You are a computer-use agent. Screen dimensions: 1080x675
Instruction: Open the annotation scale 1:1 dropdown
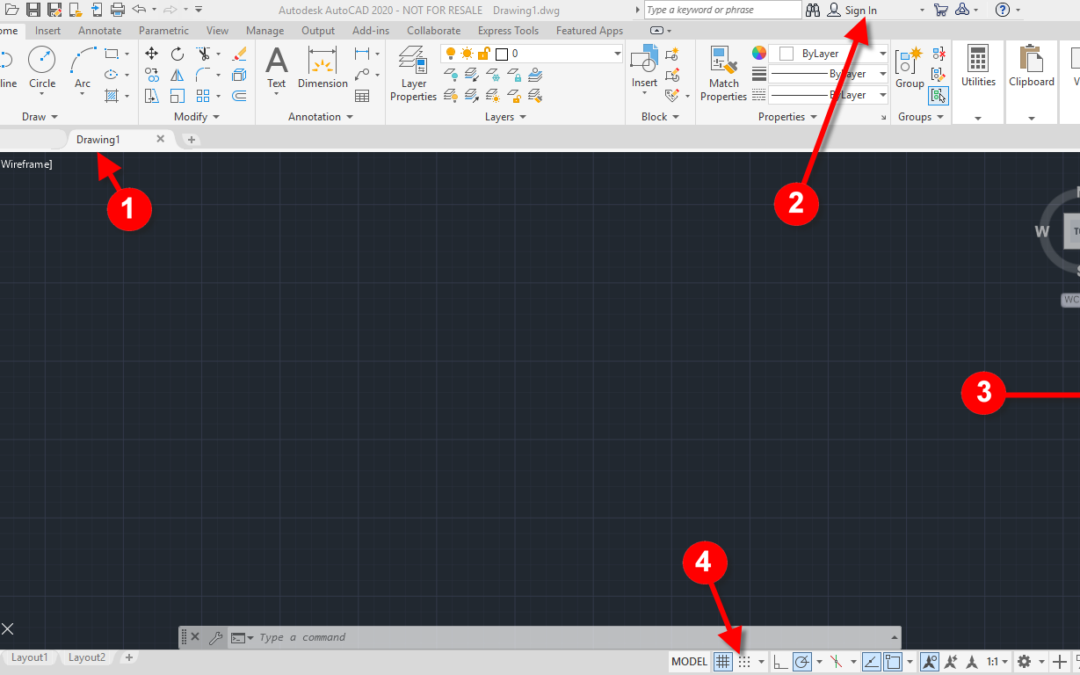pos(997,662)
